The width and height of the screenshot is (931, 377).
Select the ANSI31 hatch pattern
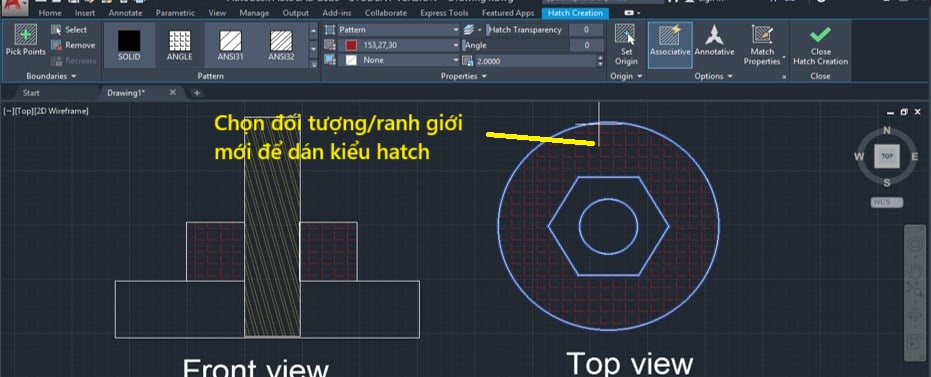(x=230, y=45)
